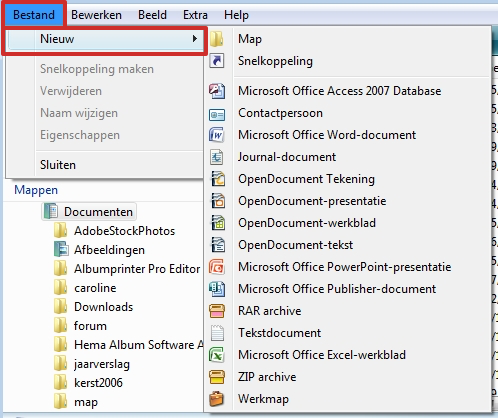This screenshot has width=498, height=418.
Task: Click the ZIP archive icon
Action: pyautogui.click(x=217, y=377)
